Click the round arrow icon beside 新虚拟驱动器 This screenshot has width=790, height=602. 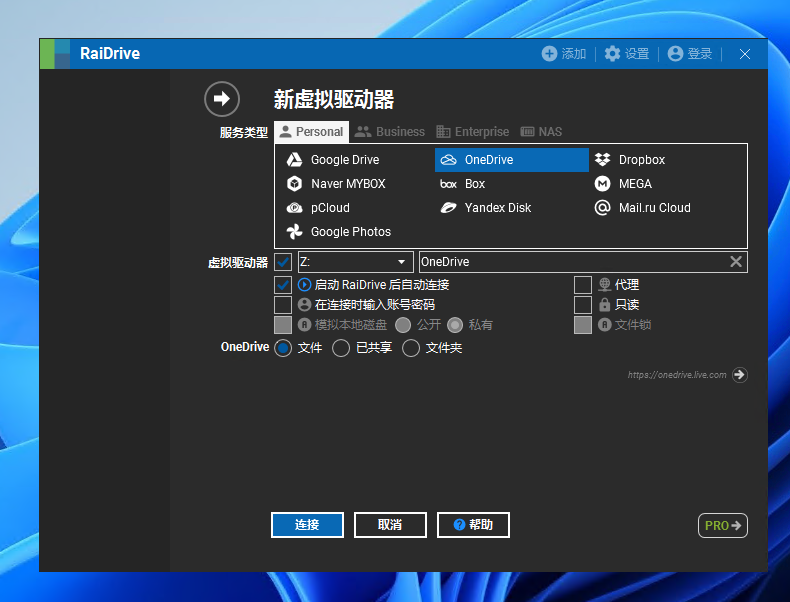pyautogui.click(x=222, y=99)
